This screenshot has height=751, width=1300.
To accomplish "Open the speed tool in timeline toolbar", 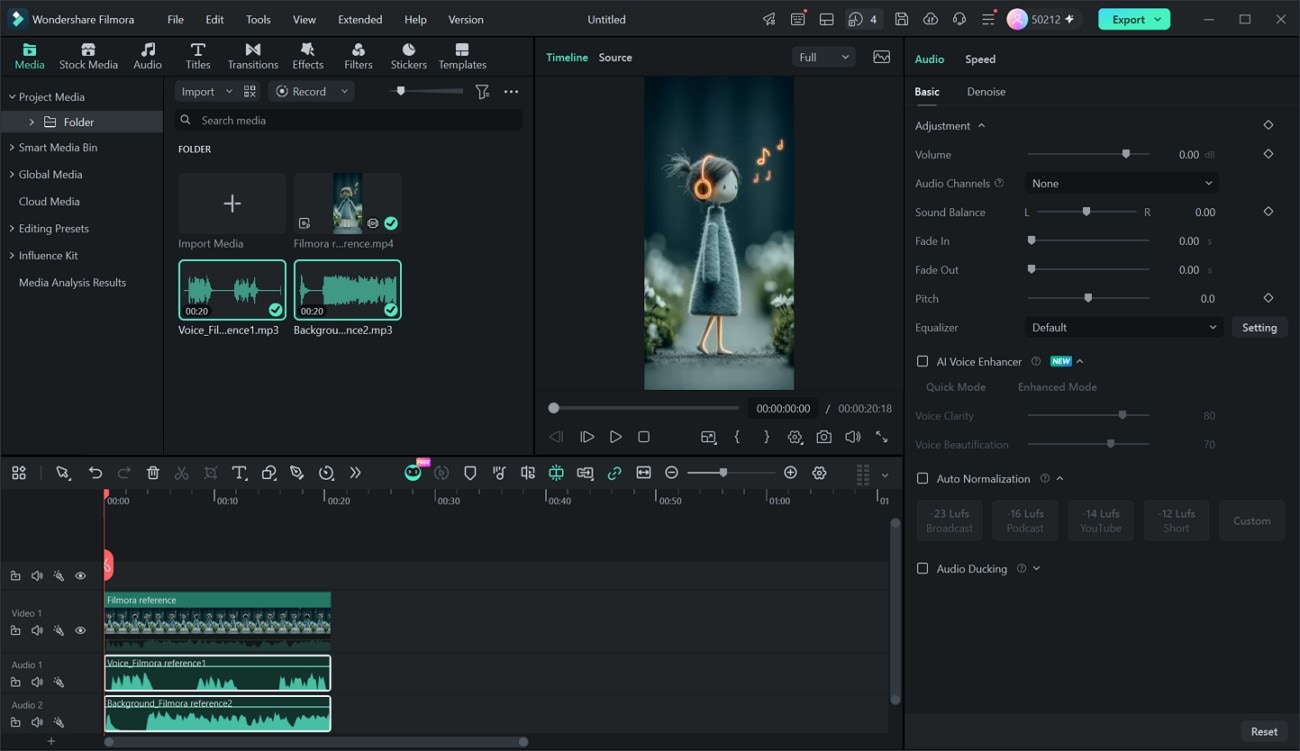I will point(326,473).
